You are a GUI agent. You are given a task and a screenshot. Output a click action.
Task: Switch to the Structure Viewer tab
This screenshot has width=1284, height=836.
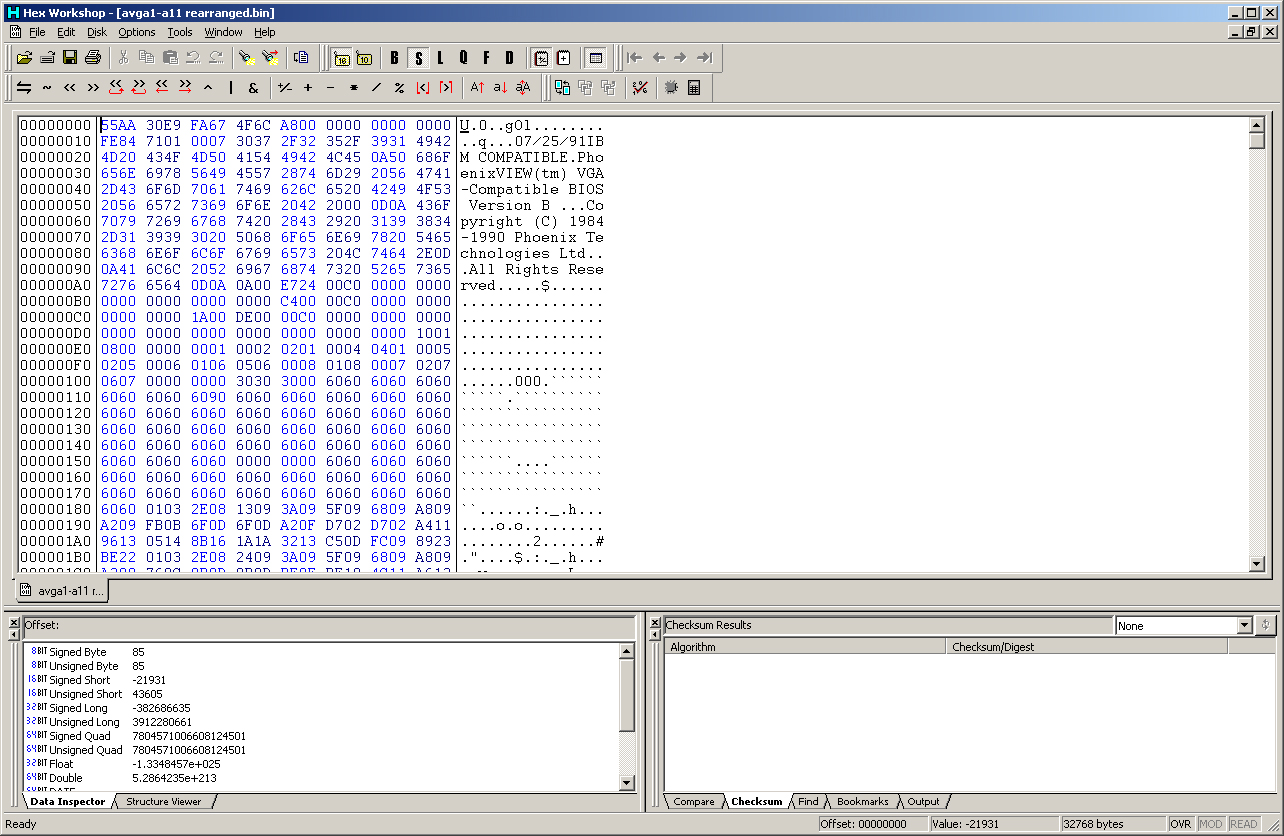point(163,802)
